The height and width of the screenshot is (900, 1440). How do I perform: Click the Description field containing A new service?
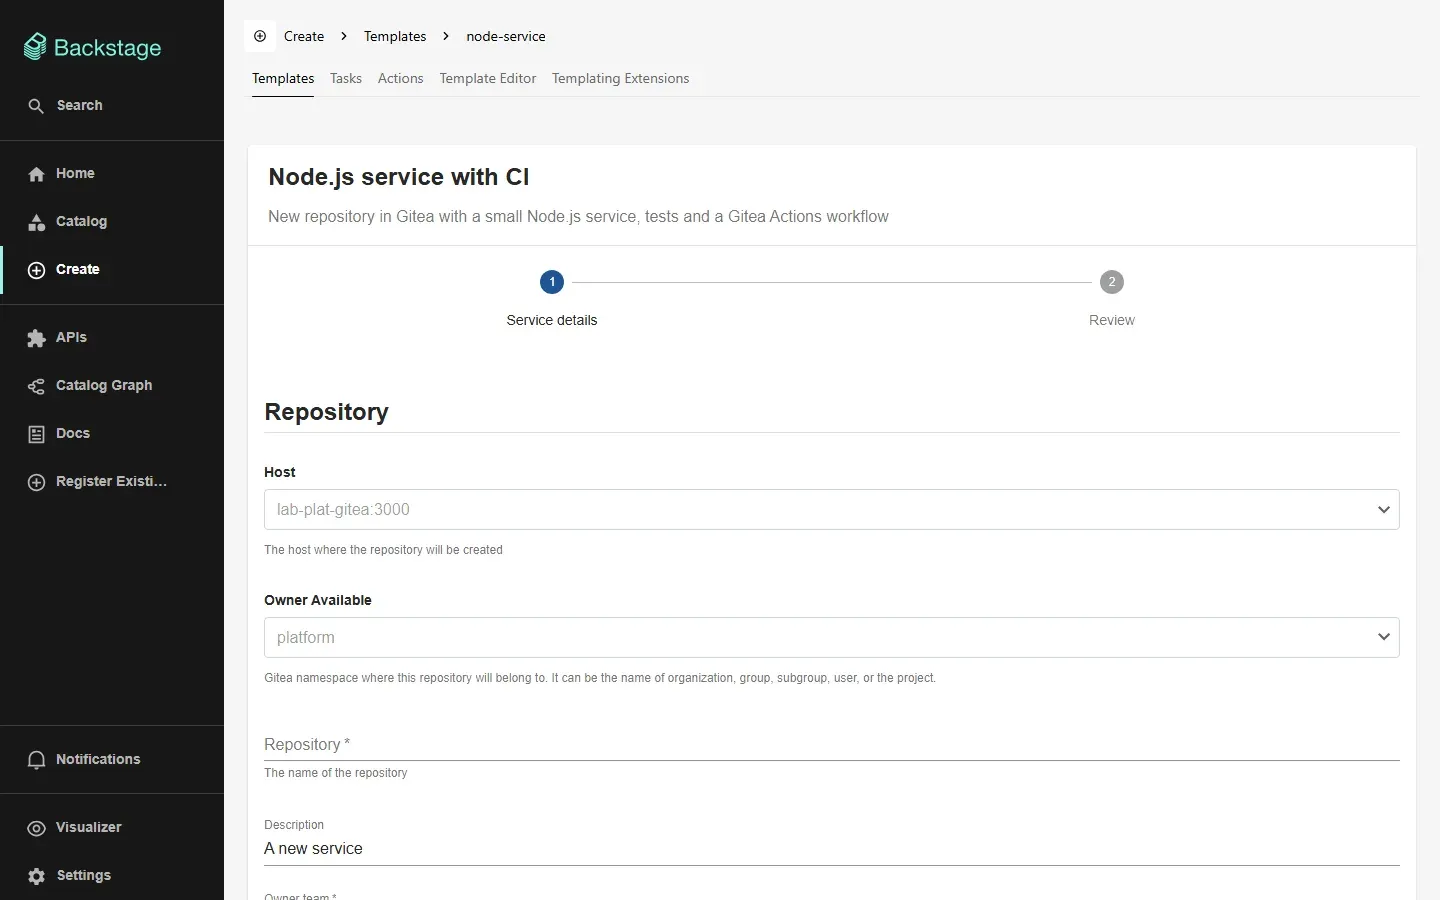831,848
